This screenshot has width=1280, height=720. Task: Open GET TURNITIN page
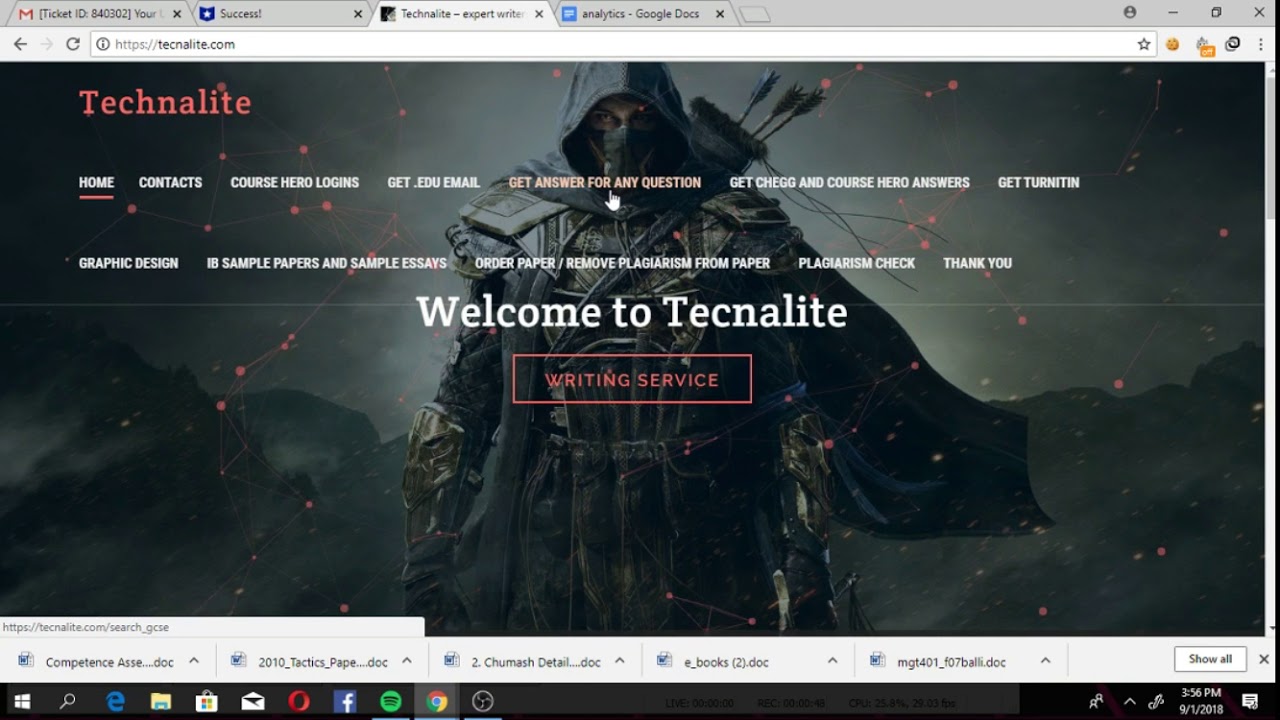click(1038, 182)
